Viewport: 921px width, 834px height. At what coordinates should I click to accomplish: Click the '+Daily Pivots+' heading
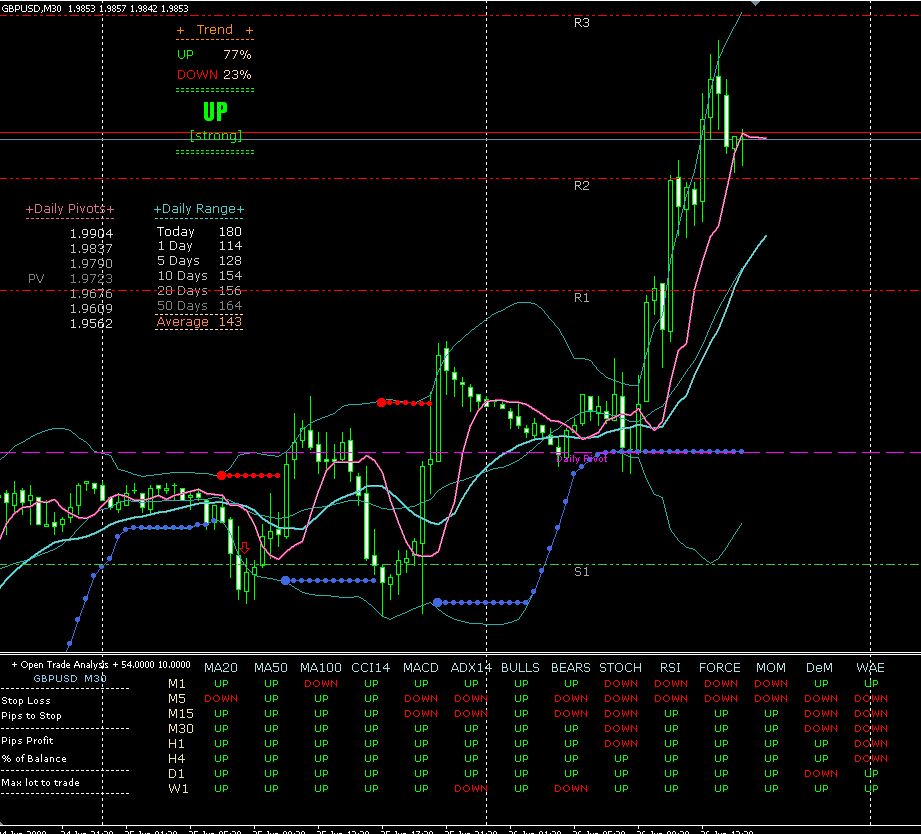(x=70, y=209)
